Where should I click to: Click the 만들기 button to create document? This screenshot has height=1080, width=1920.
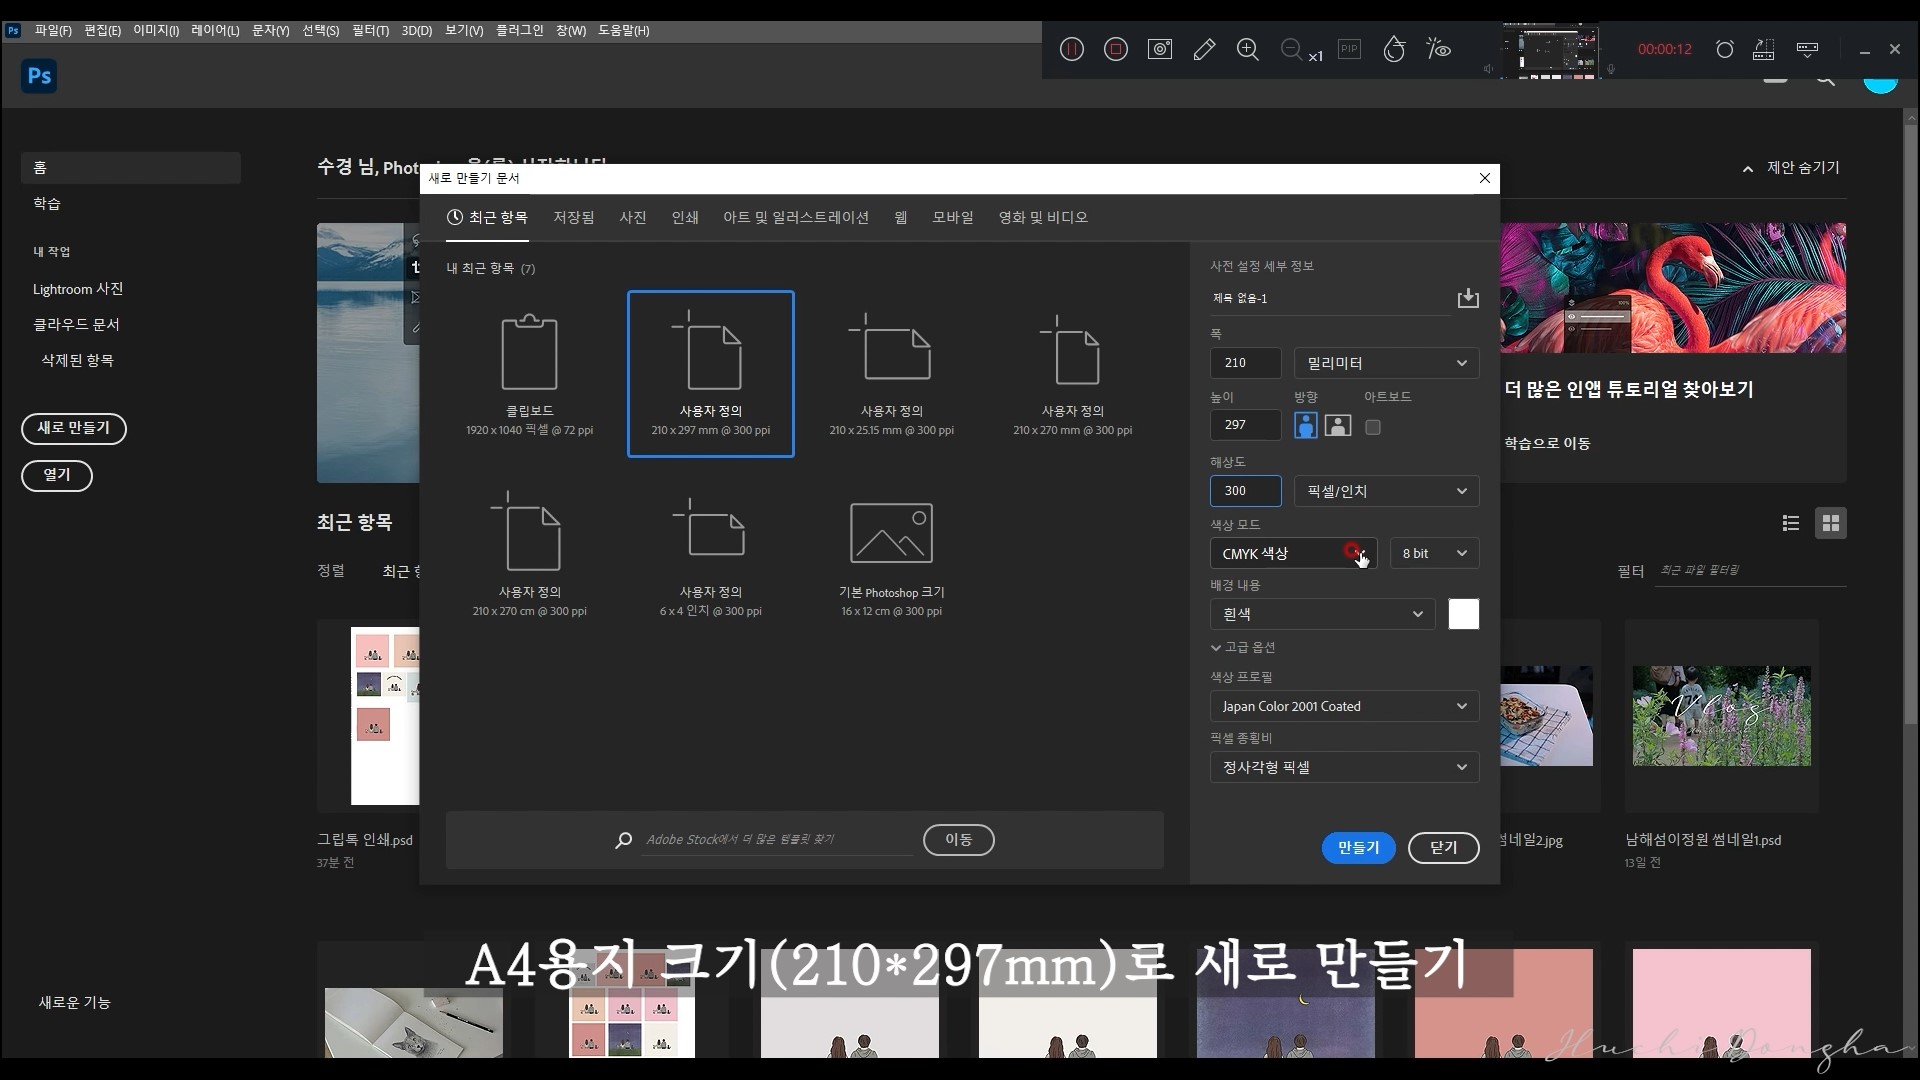point(1357,848)
